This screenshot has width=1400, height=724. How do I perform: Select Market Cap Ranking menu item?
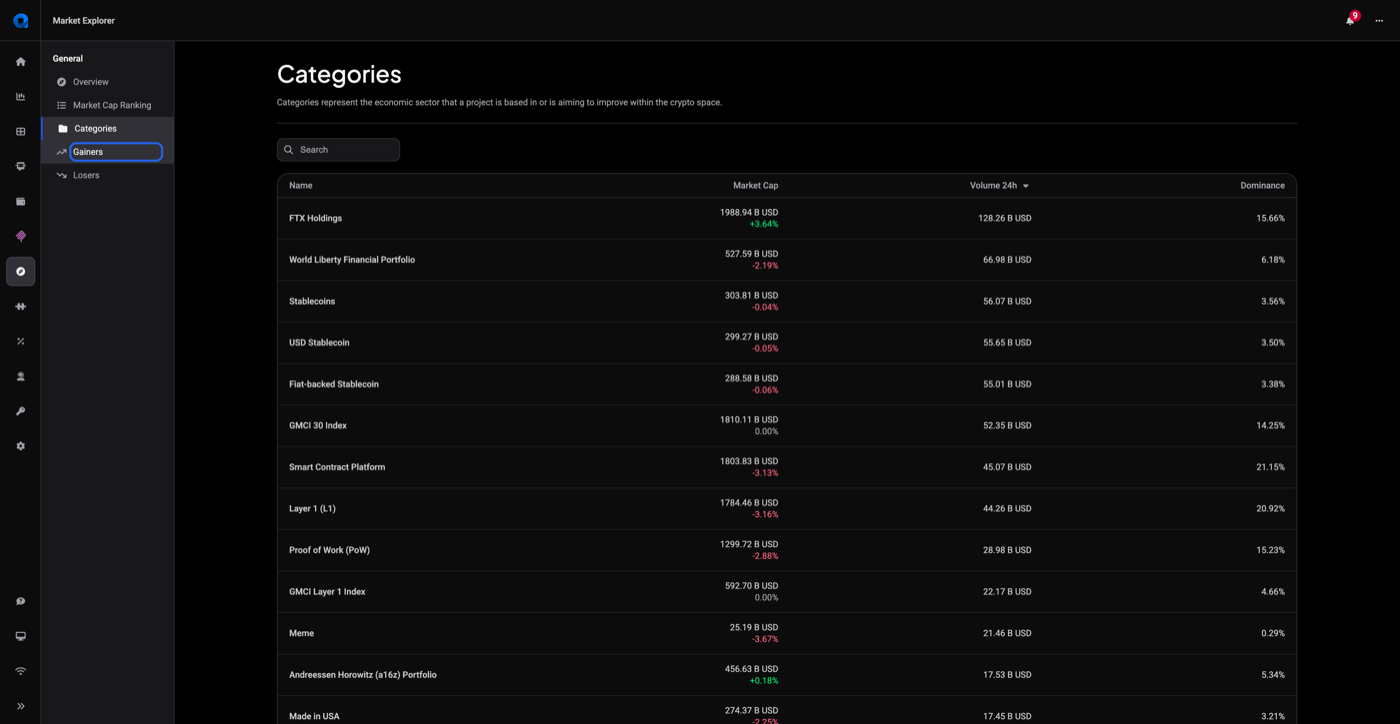click(x=107, y=105)
